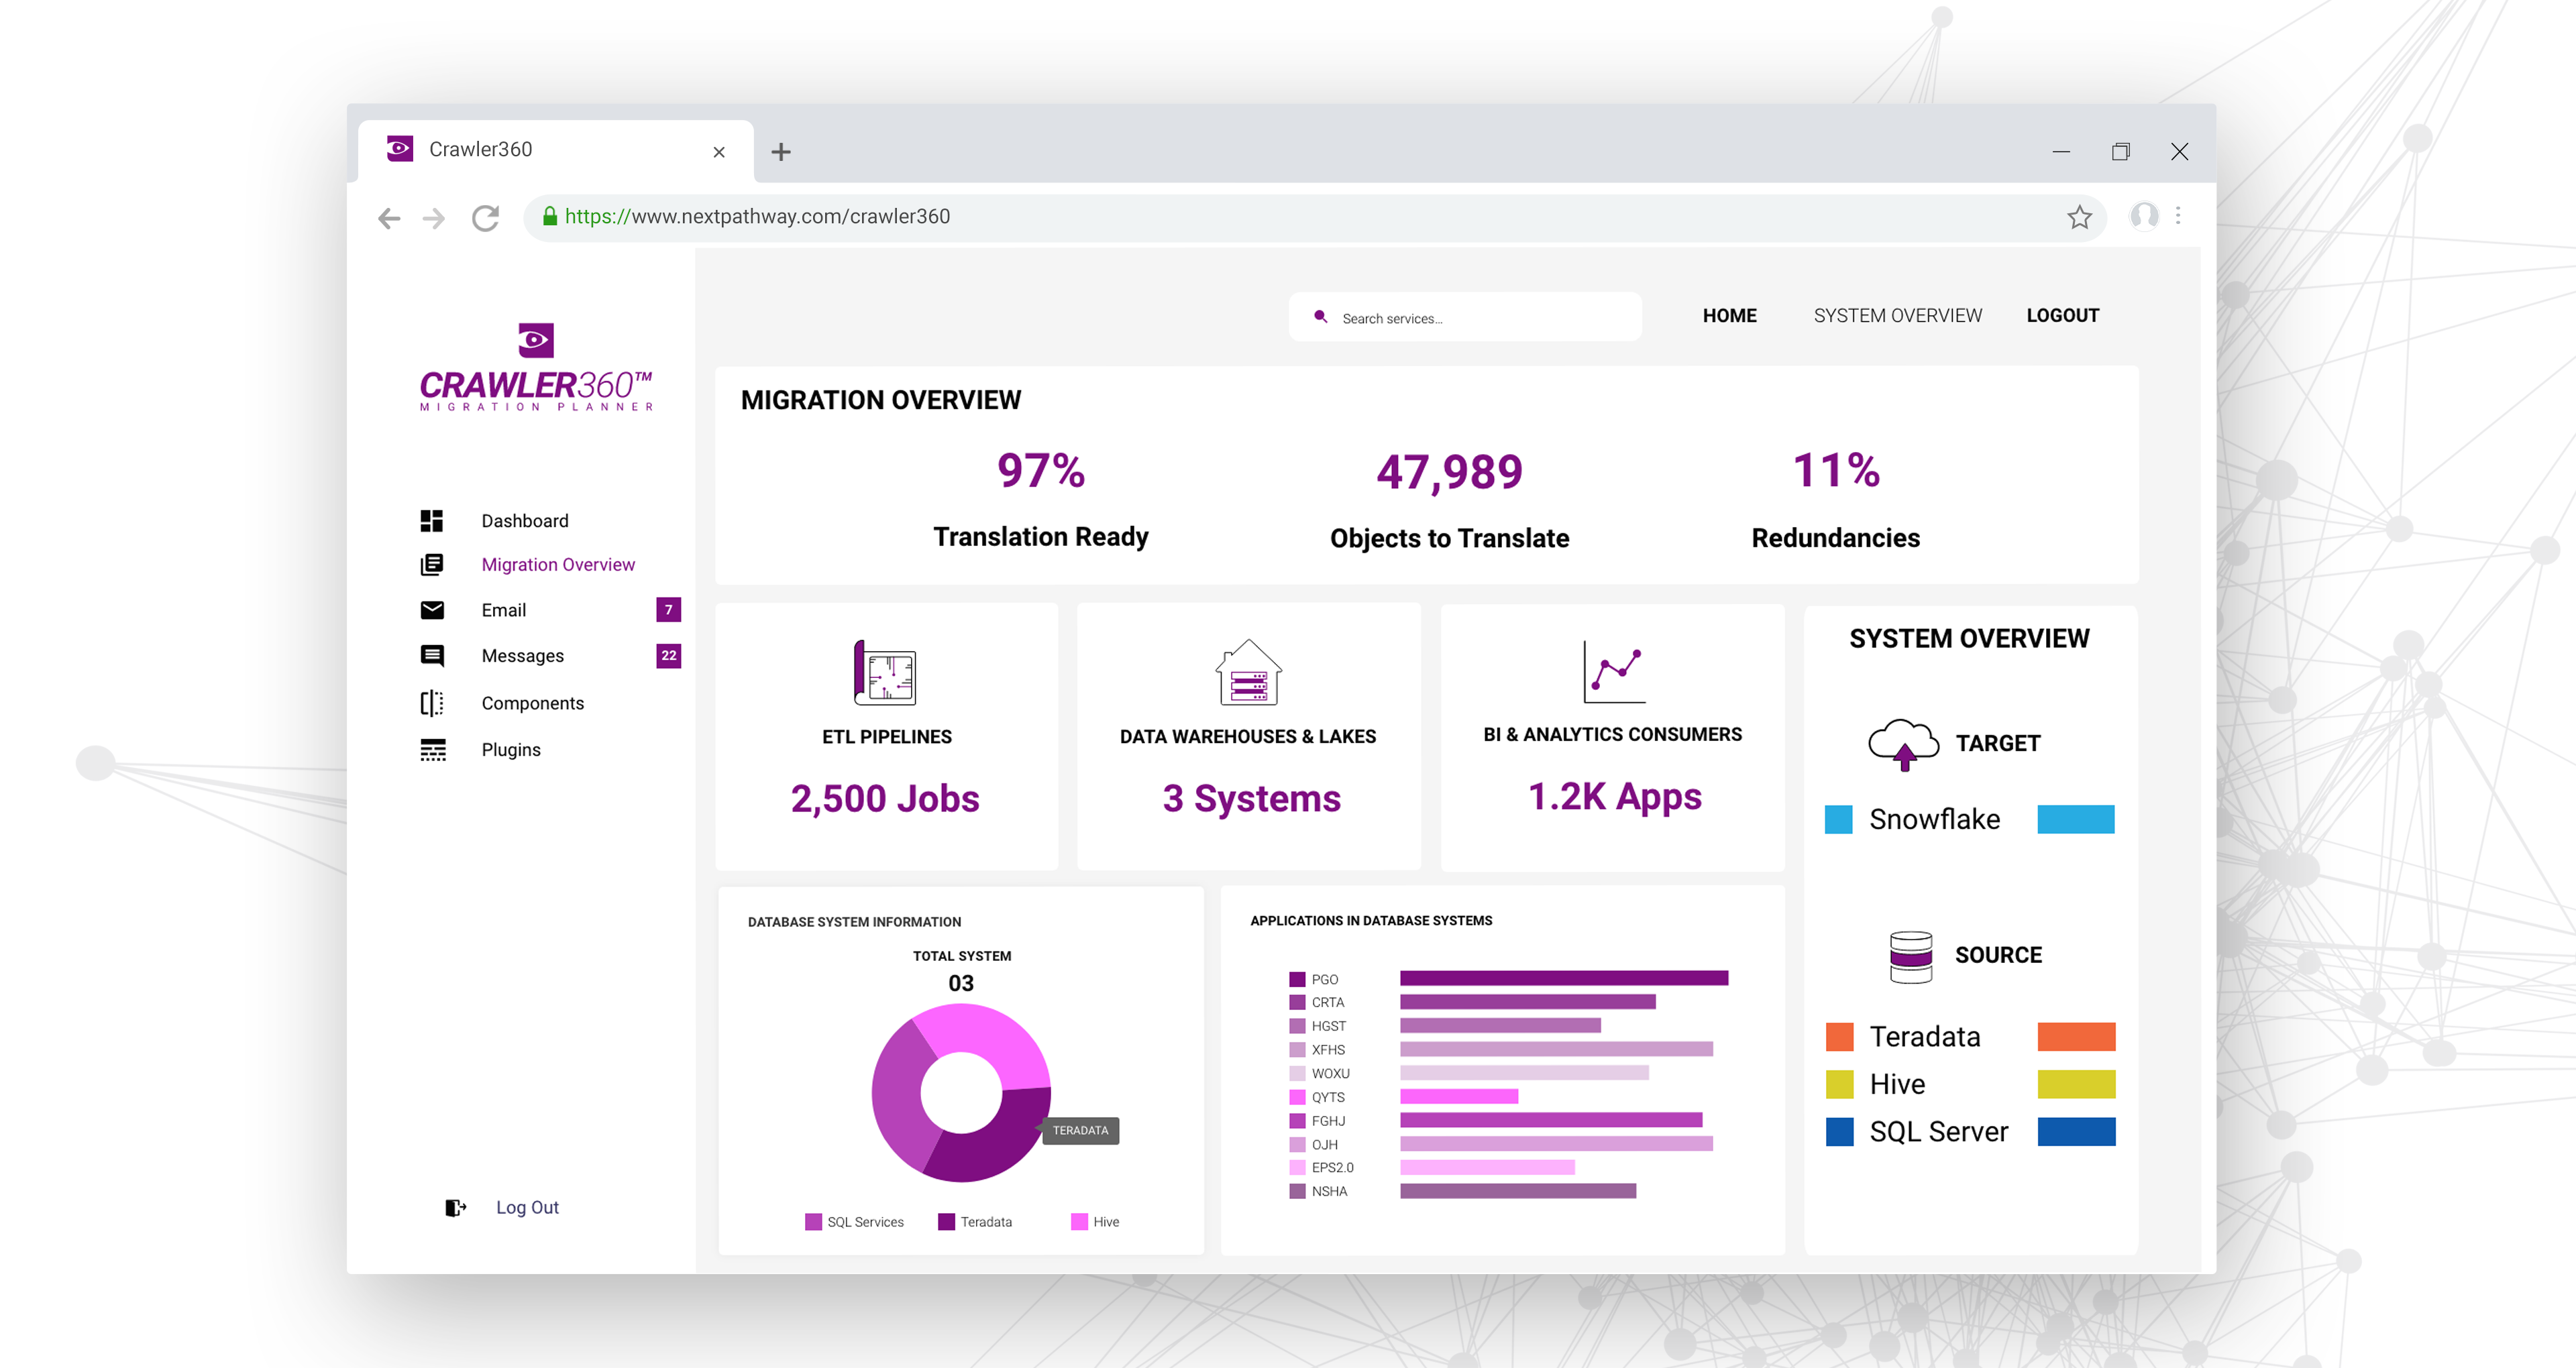2576x1368 pixels.
Task: Bookmark page with the star icon
Action: (x=2079, y=217)
